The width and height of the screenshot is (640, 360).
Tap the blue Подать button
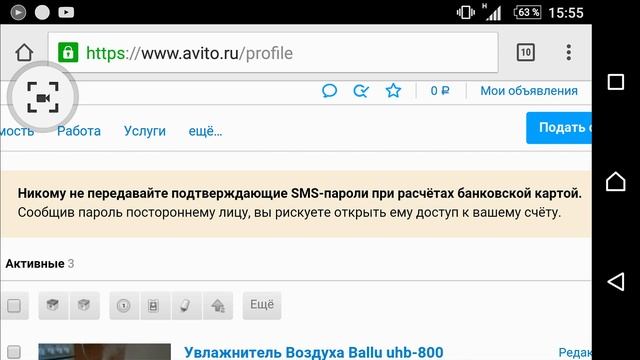coord(559,128)
